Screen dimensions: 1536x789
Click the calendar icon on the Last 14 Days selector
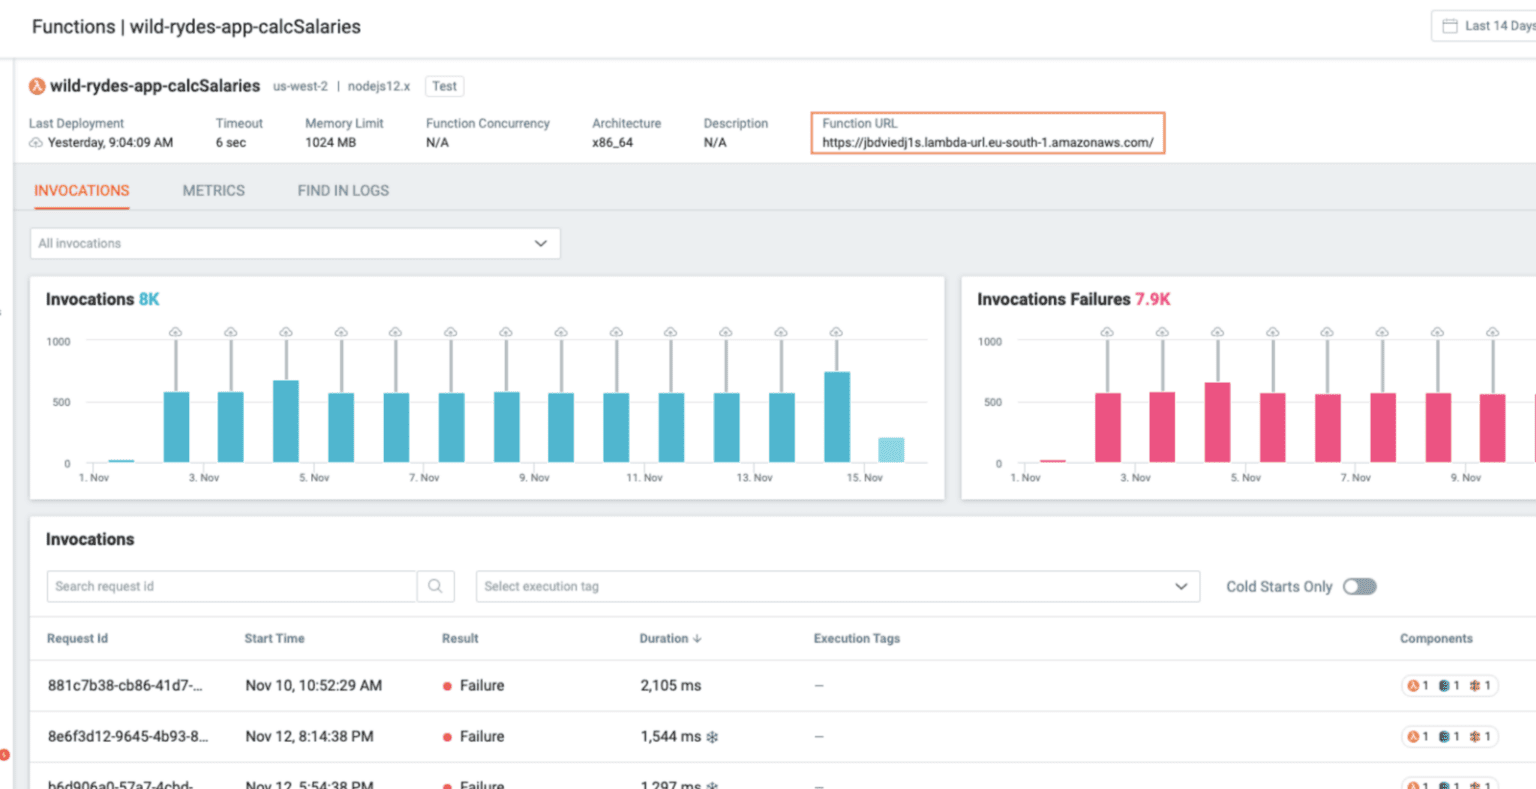[1450, 24]
